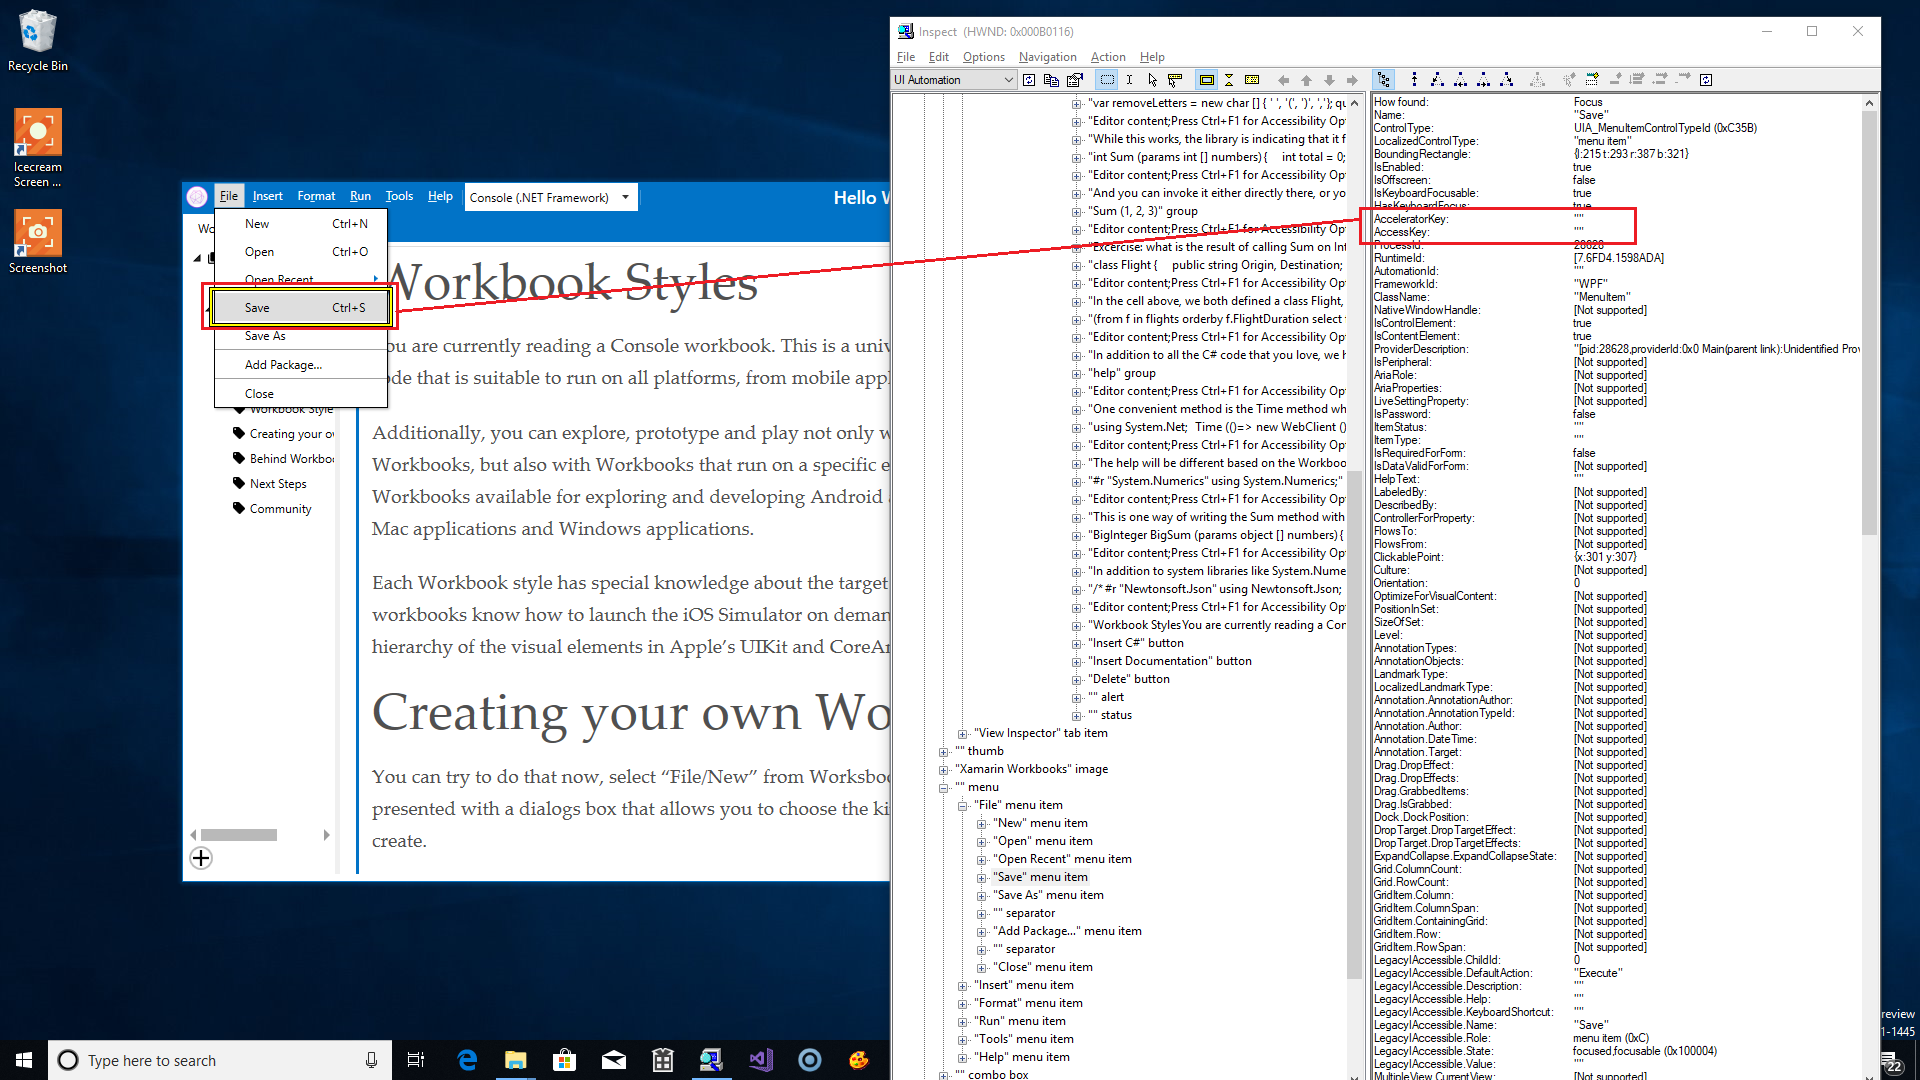Click Save As in the open File menu

pos(265,335)
